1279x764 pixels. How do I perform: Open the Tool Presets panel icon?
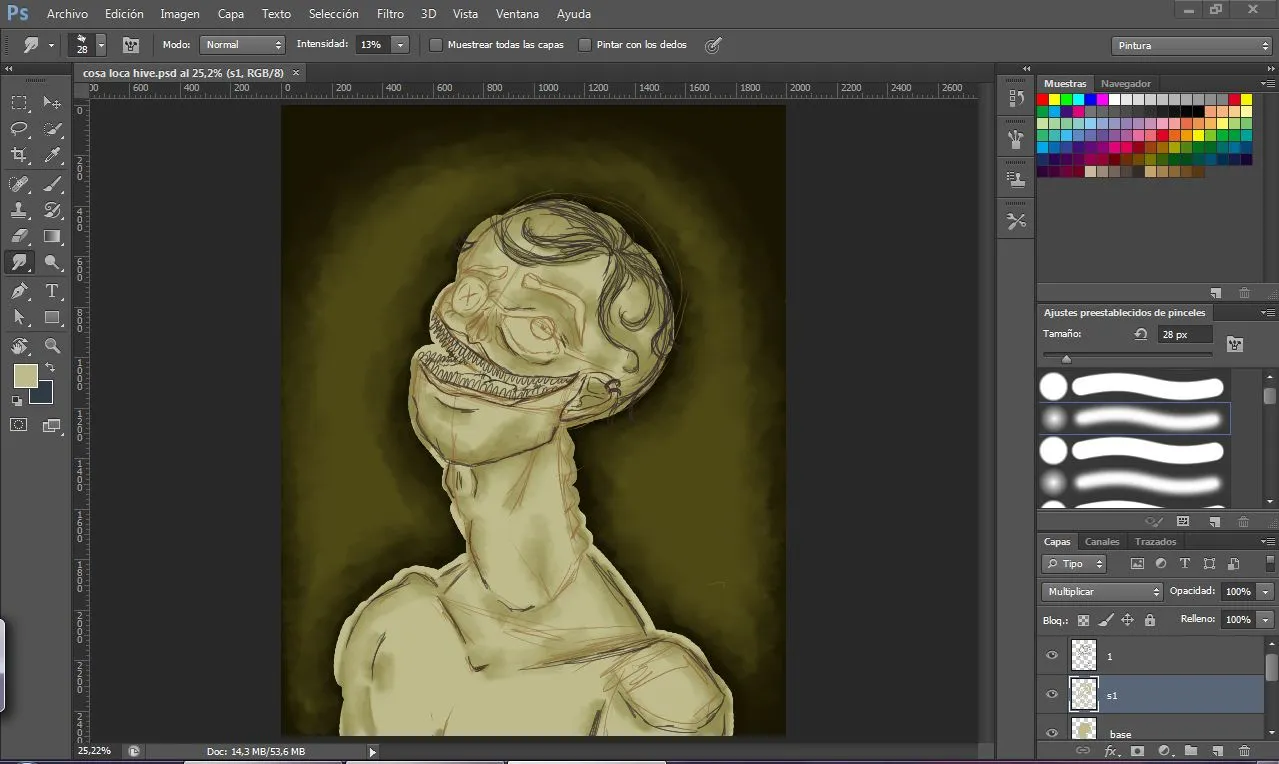point(1017,222)
